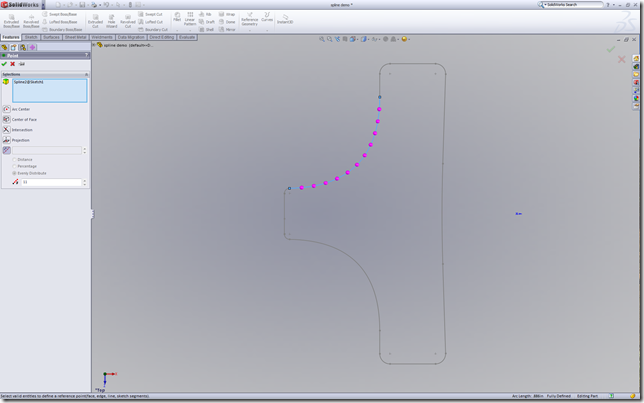Viewport: 644px width, 403px height.
Task: Open the Save toolbar dropdown arrow
Action: (87, 5)
